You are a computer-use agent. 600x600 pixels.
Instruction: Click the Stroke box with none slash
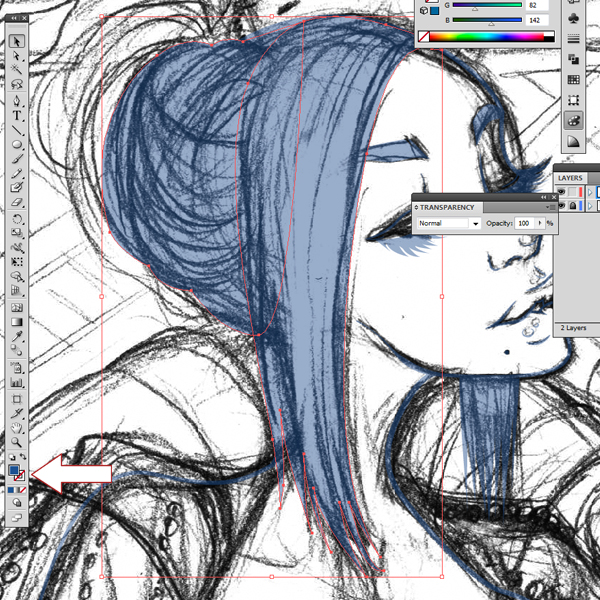[20, 476]
